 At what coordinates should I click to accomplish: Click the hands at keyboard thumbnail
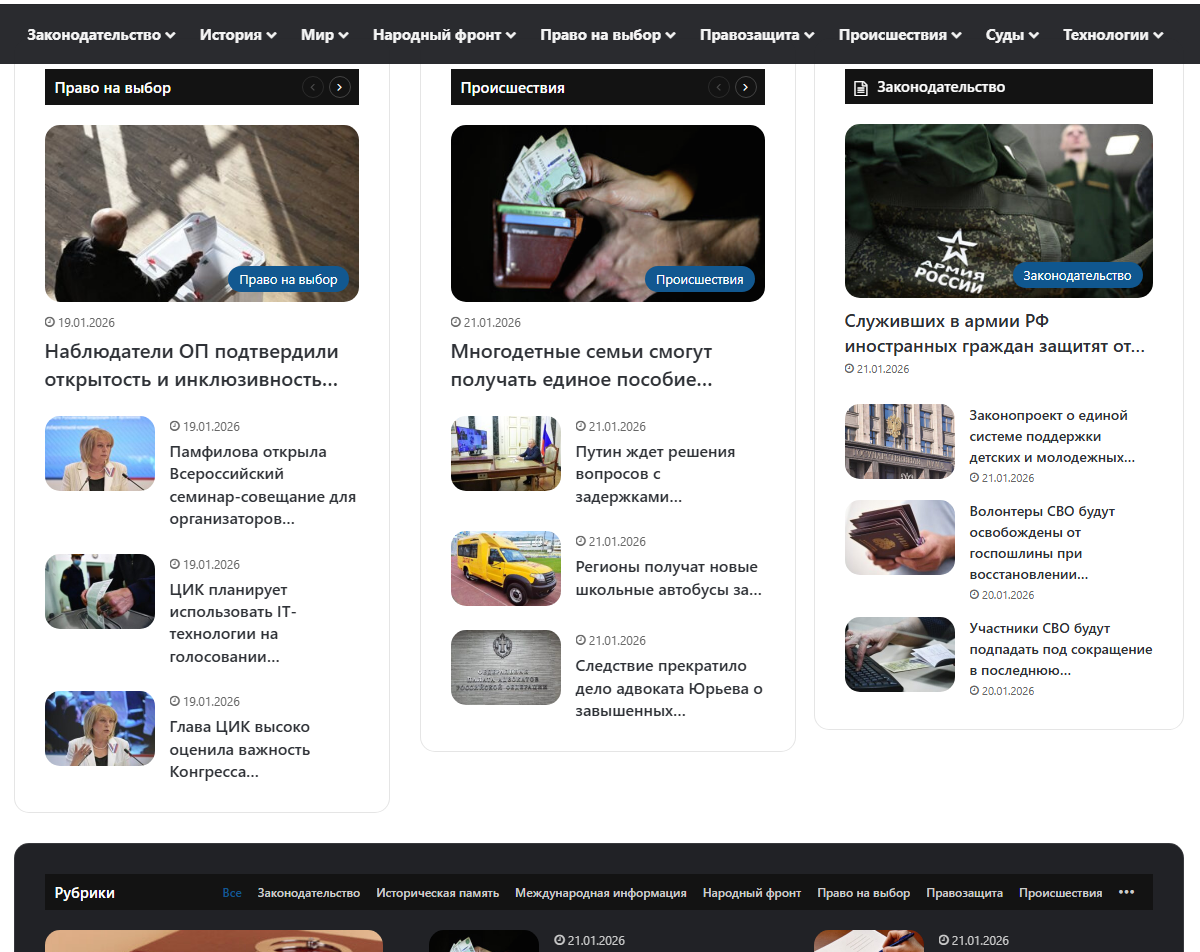[900, 654]
